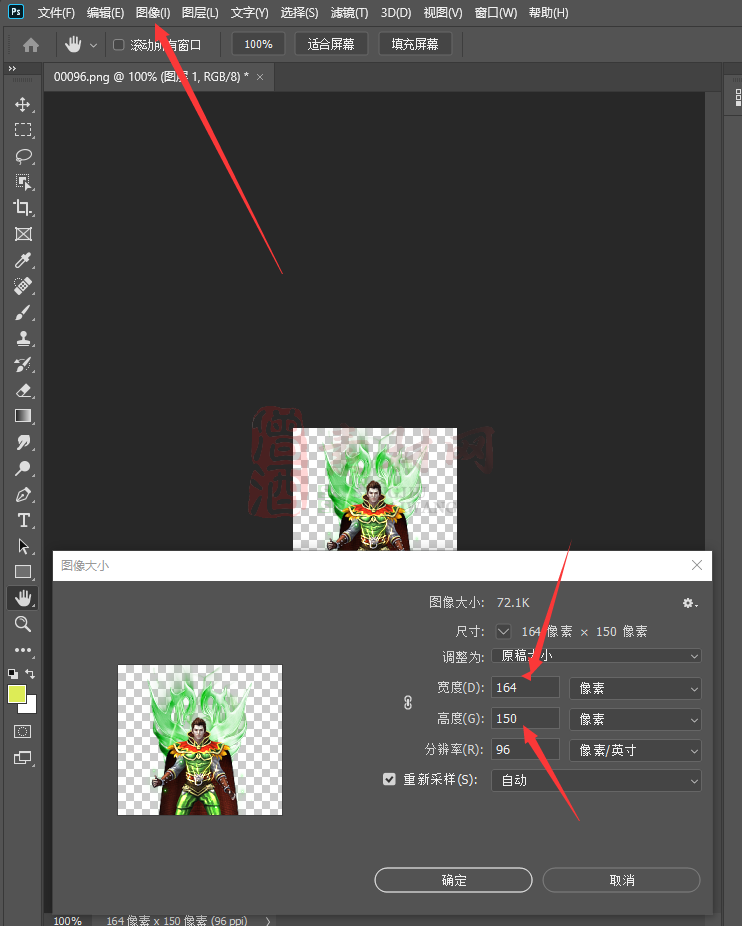Viewport: 742px width, 926px height.
Task: Select the Hand tool in toolbar
Action: (x=23, y=598)
